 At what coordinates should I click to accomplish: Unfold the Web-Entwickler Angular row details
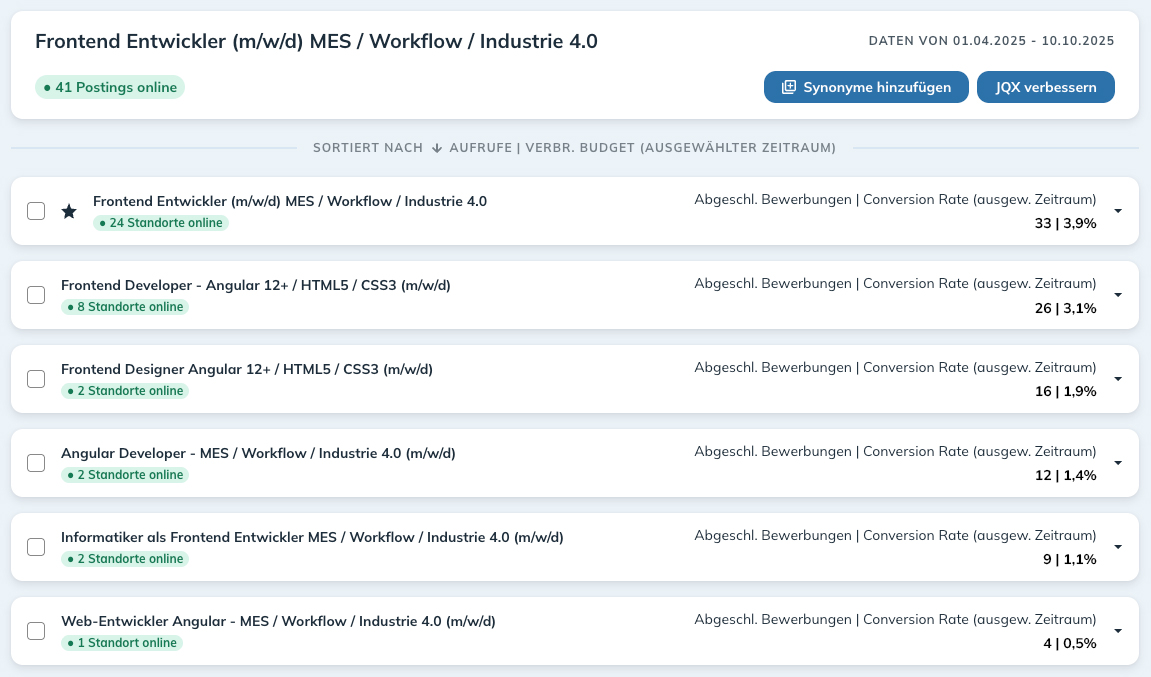[1117, 631]
